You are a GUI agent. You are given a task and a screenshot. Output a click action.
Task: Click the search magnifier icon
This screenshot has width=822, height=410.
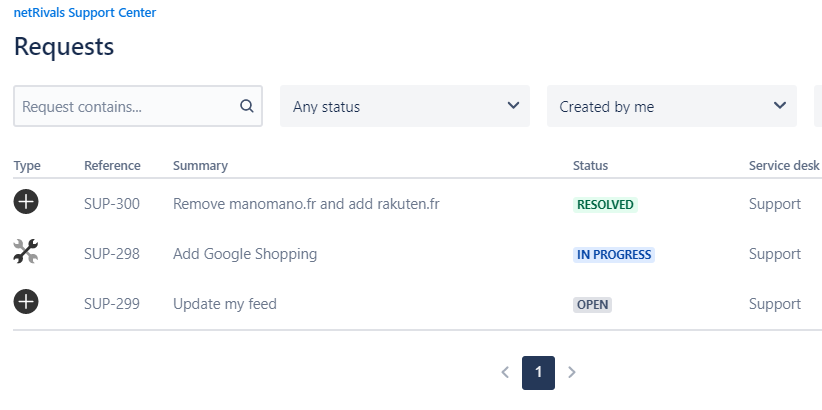coord(247,106)
